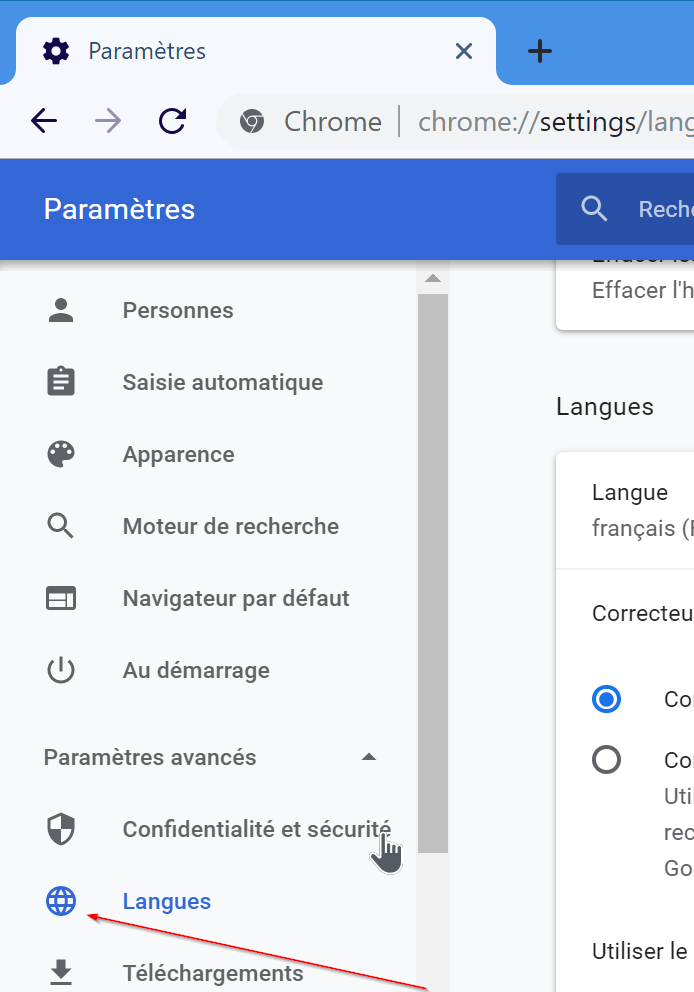Open Téléchargements settings
The image size is (694, 992).
(213, 973)
